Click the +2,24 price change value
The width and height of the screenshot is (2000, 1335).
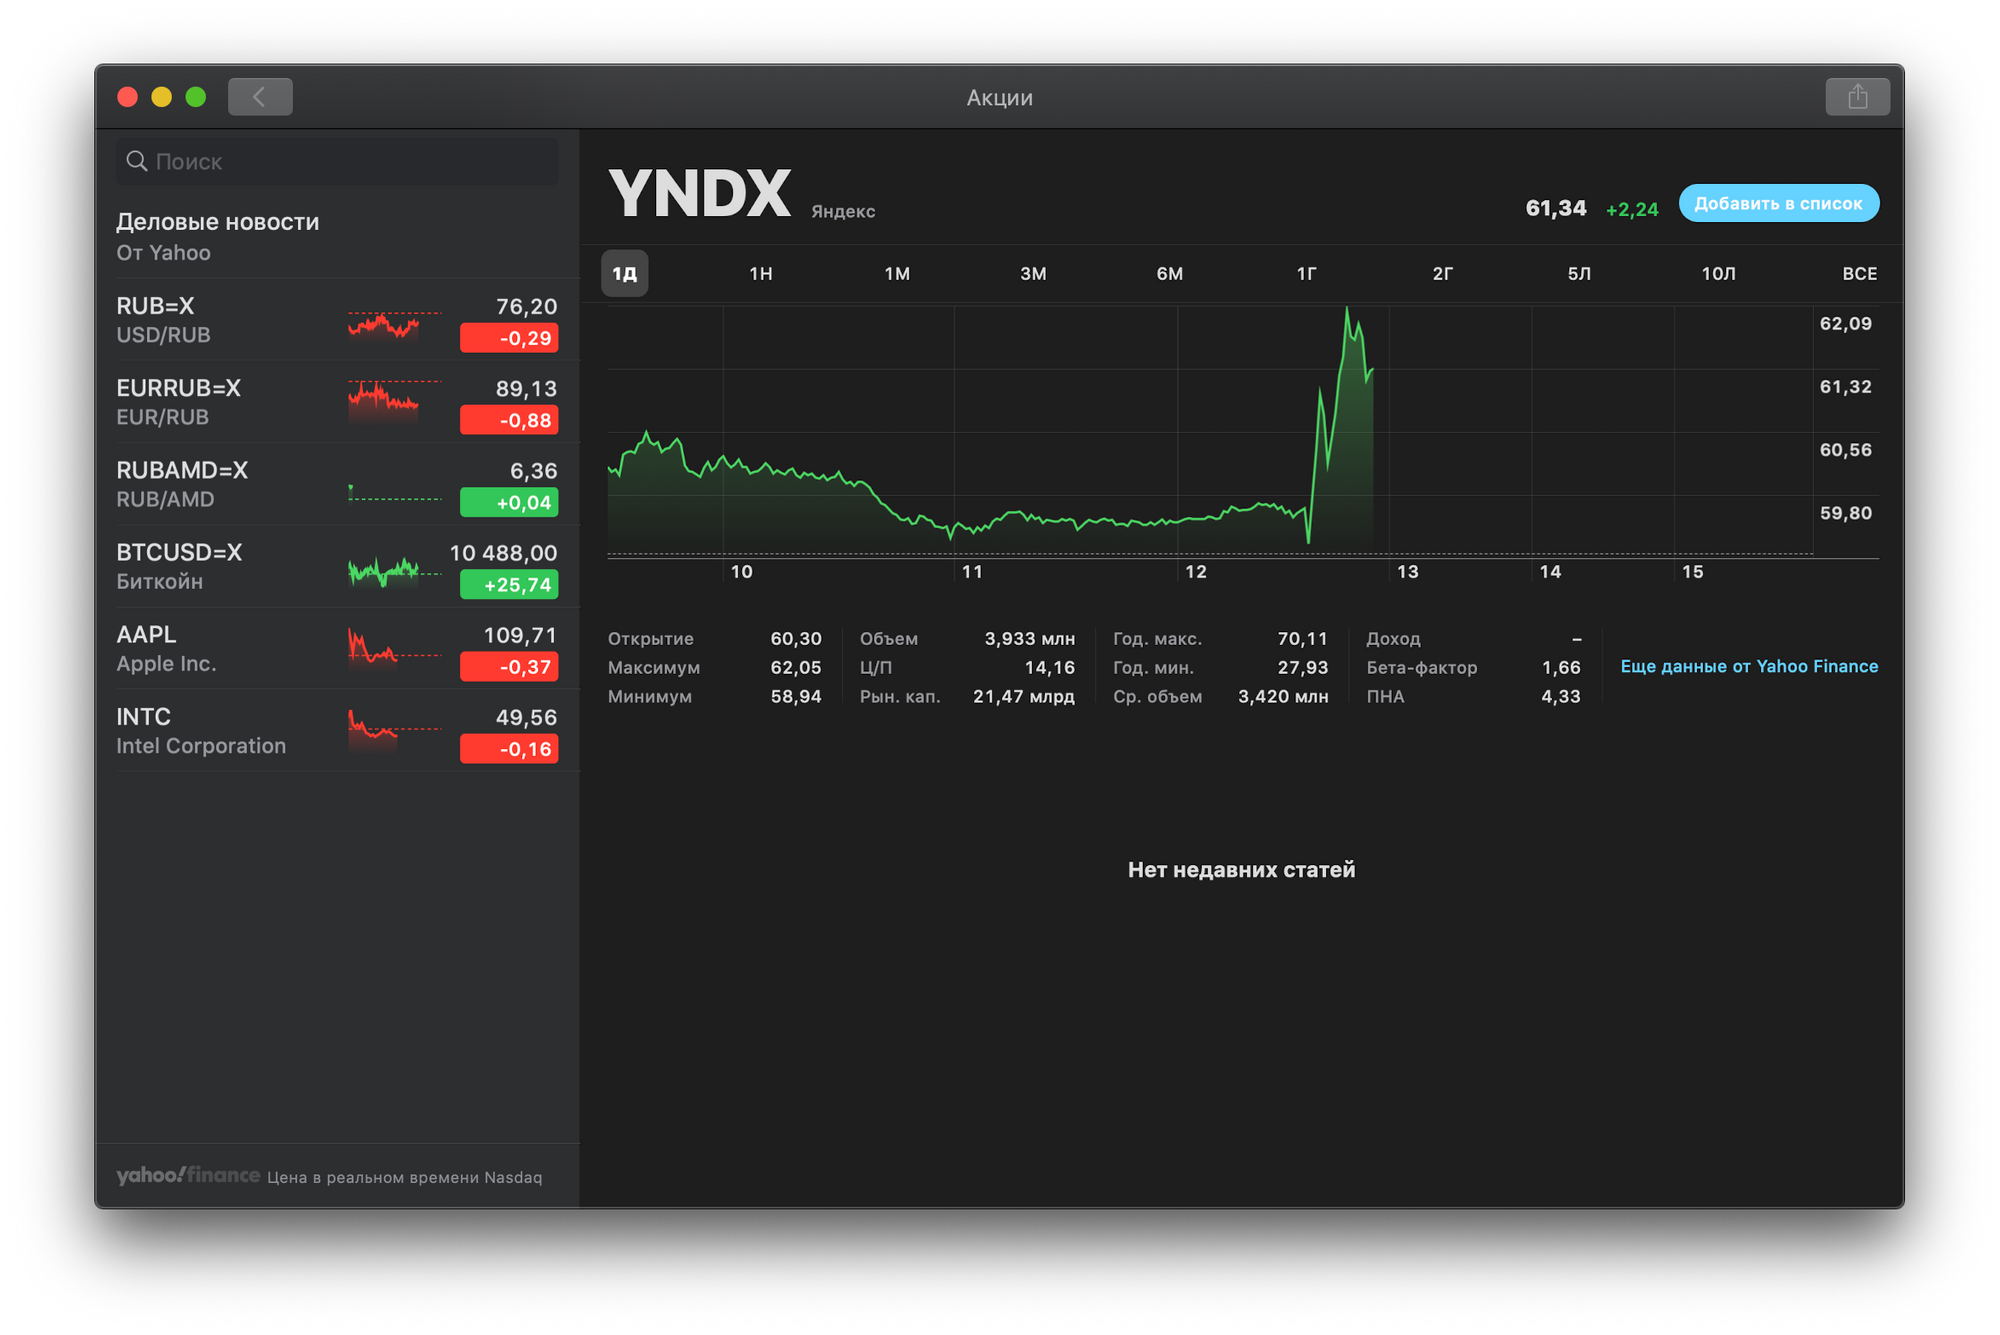1632,209
